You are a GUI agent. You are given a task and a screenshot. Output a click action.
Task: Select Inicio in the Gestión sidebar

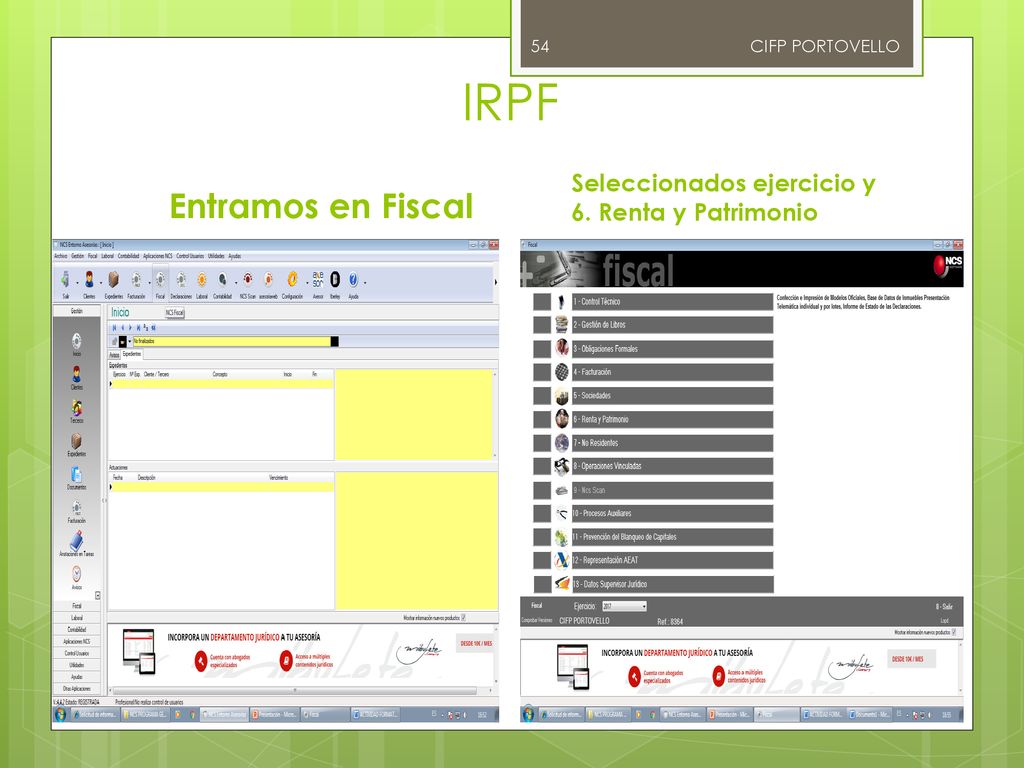point(76,342)
